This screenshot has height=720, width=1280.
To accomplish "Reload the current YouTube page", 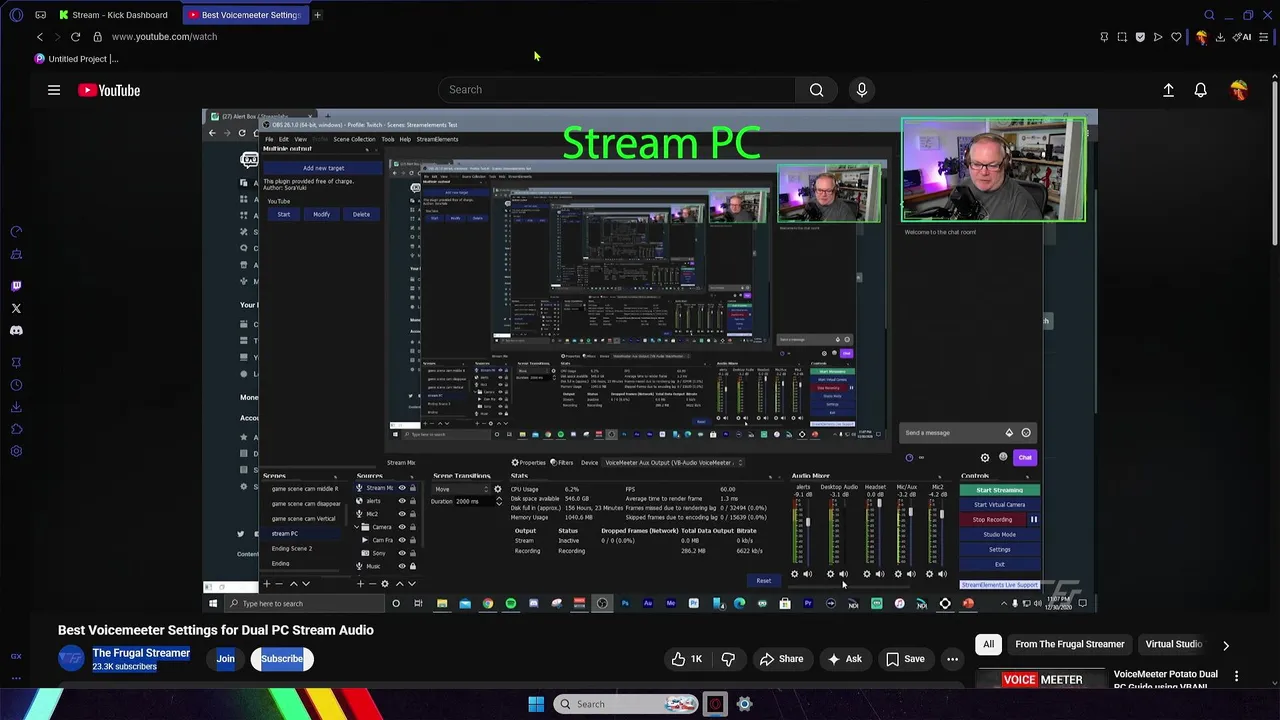I will pos(75,37).
